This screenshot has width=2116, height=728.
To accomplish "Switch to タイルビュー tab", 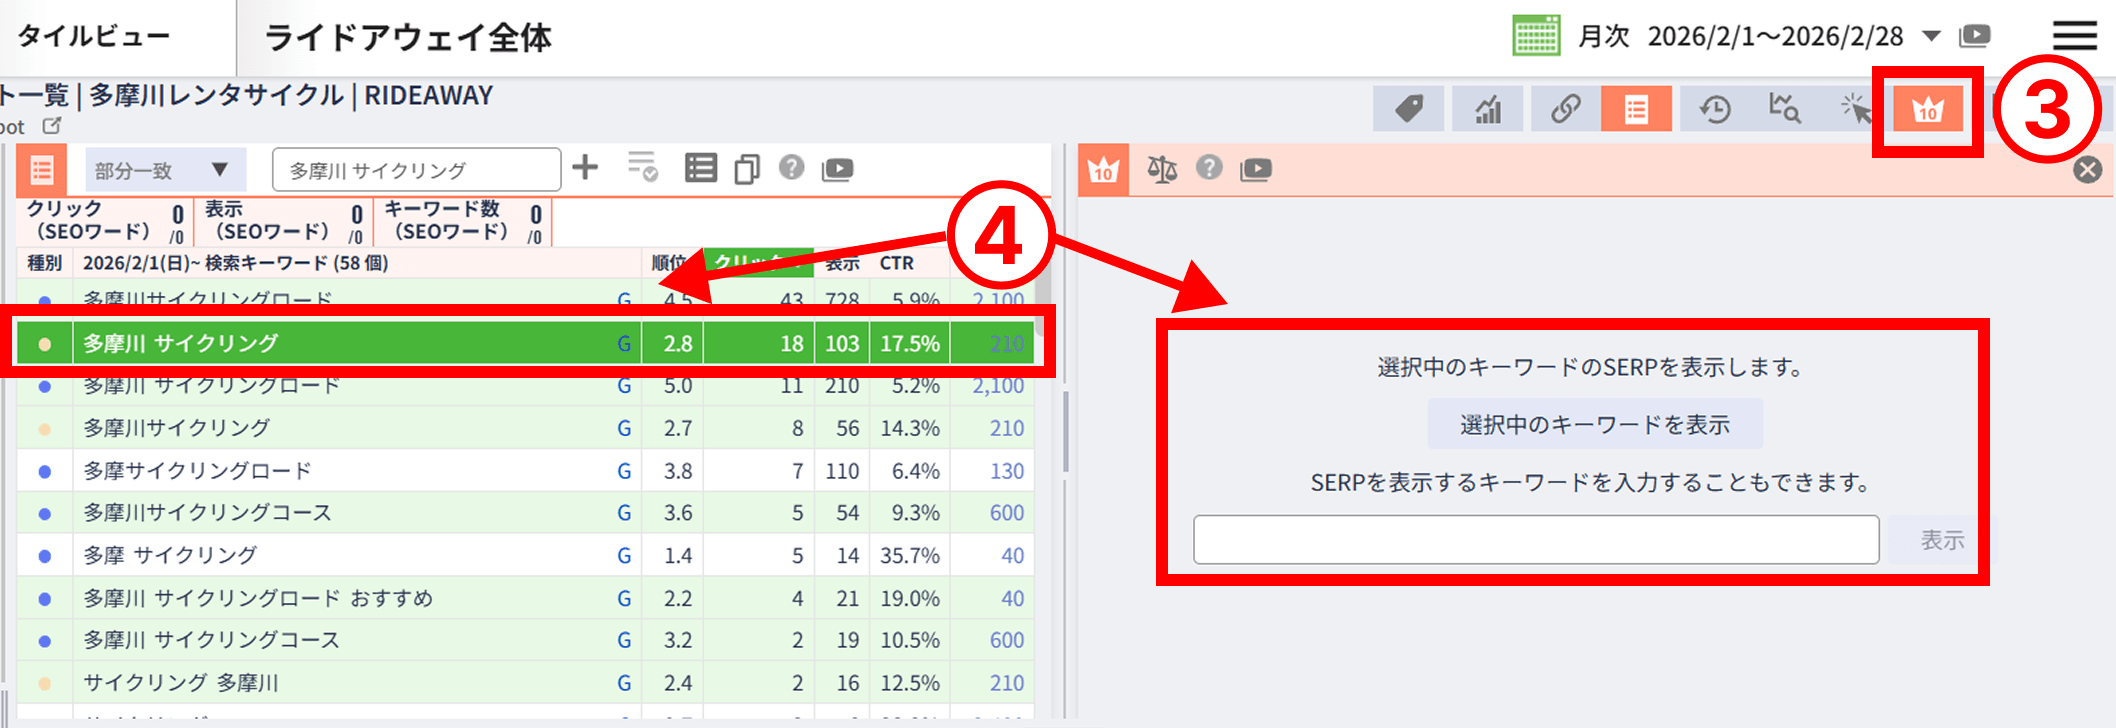I will pos(95,37).
